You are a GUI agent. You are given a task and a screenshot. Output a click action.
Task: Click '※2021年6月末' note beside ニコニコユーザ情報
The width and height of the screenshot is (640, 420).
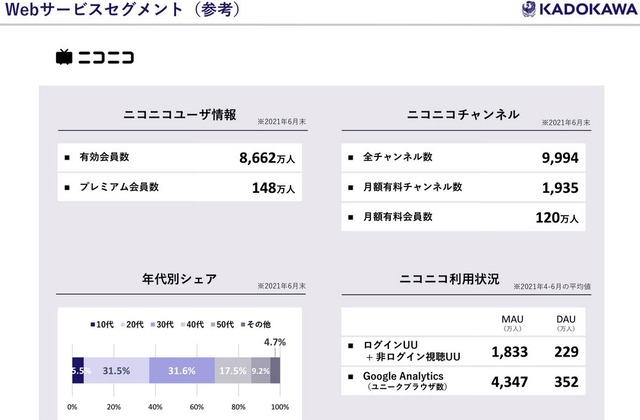(282, 122)
